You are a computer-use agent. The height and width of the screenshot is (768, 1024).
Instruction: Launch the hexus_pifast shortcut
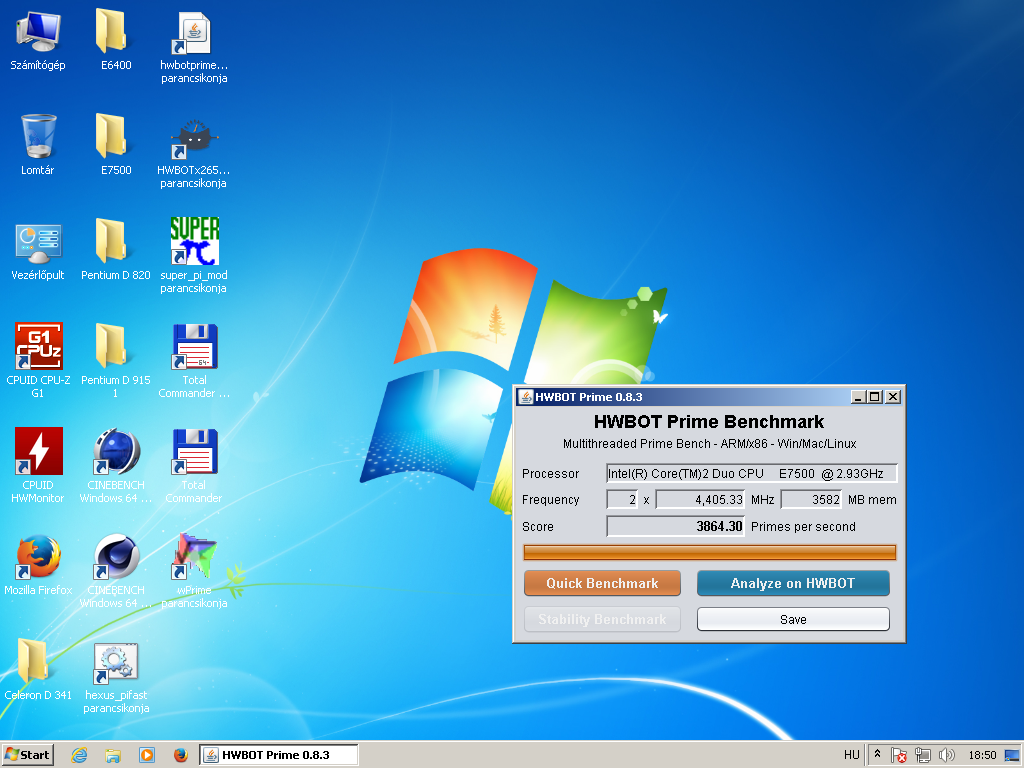pyautogui.click(x=116, y=678)
